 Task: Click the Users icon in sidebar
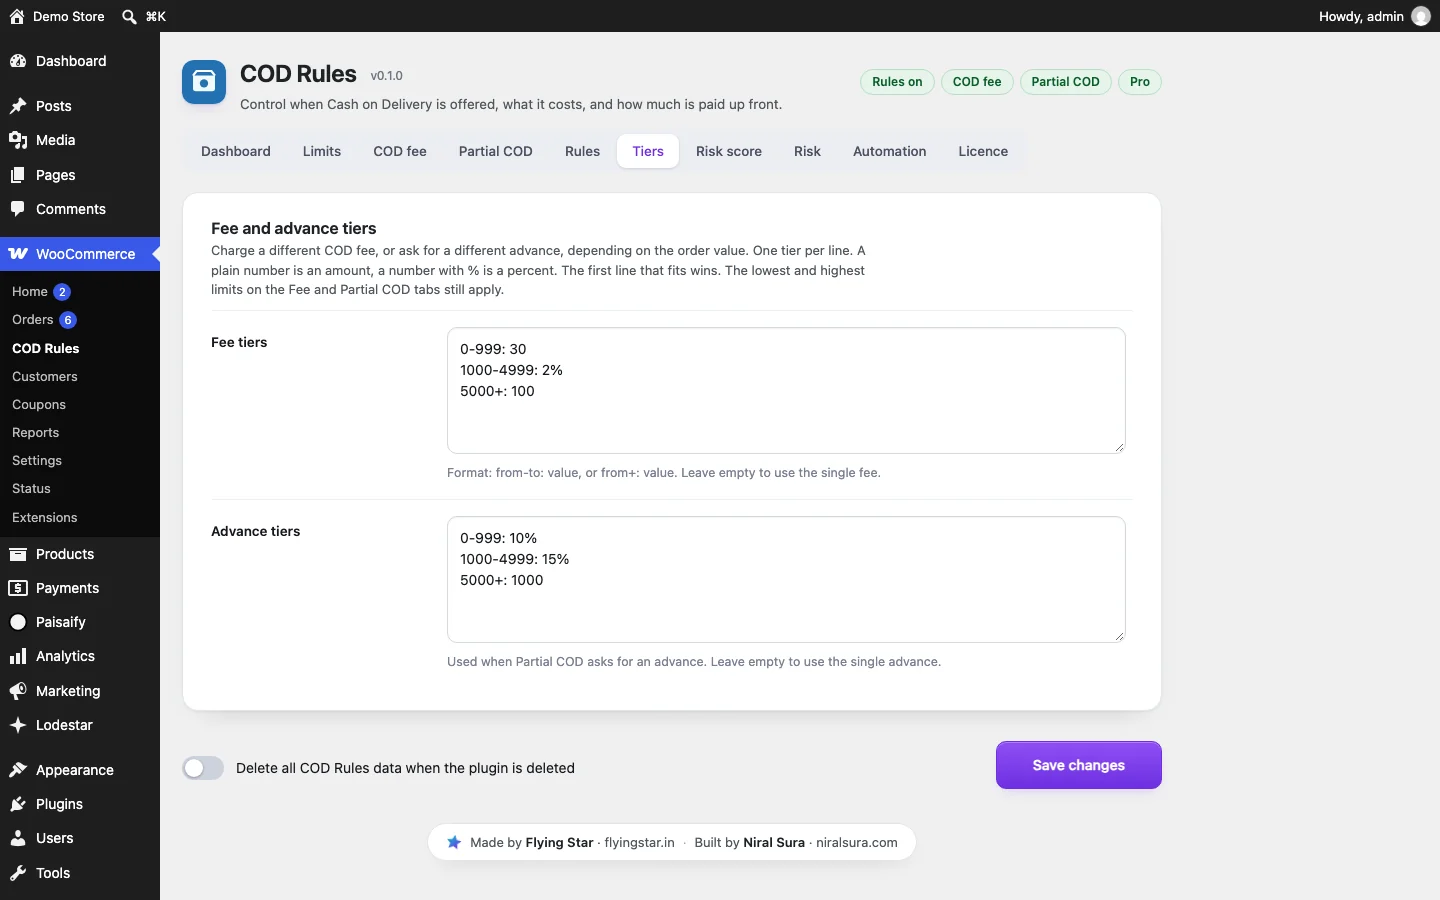(x=18, y=838)
